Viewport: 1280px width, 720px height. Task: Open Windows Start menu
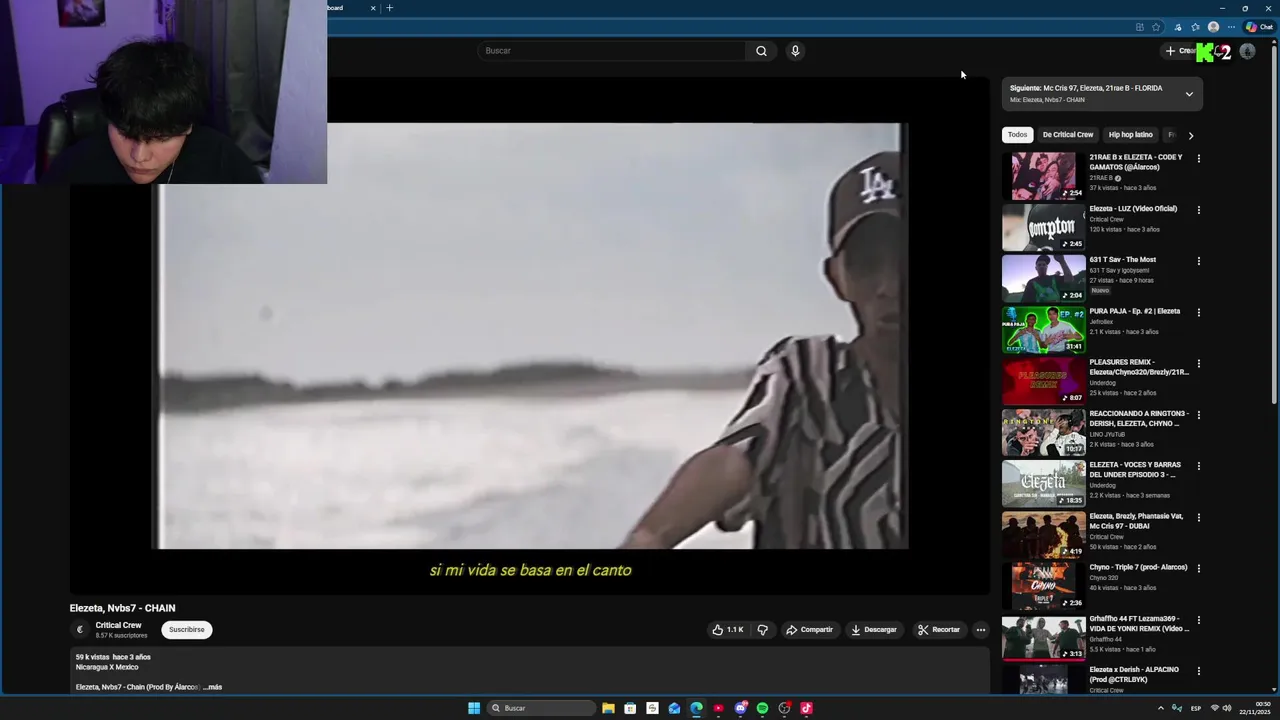point(474,708)
